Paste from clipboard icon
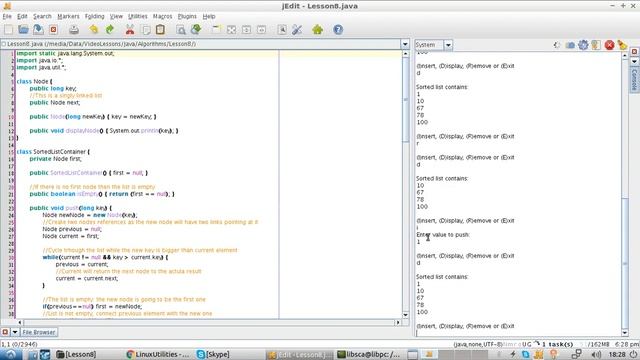640x360 pixels. 160,29
